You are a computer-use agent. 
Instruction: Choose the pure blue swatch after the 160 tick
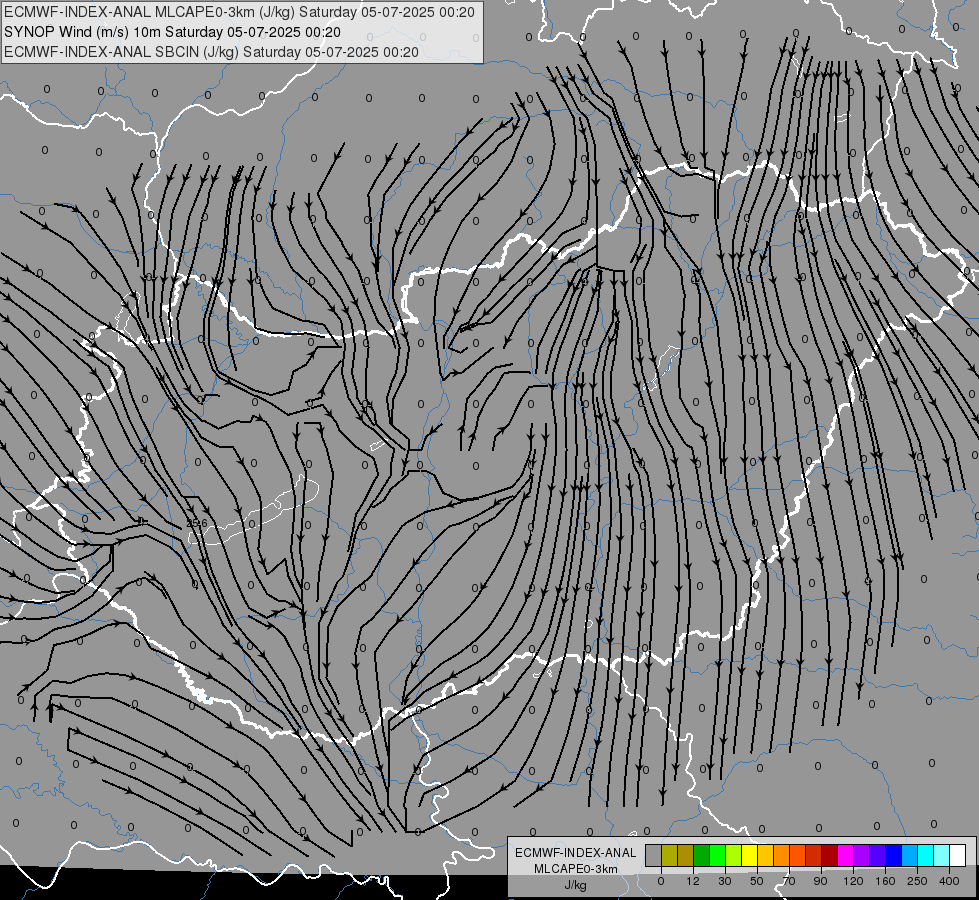[x=893, y=855]
